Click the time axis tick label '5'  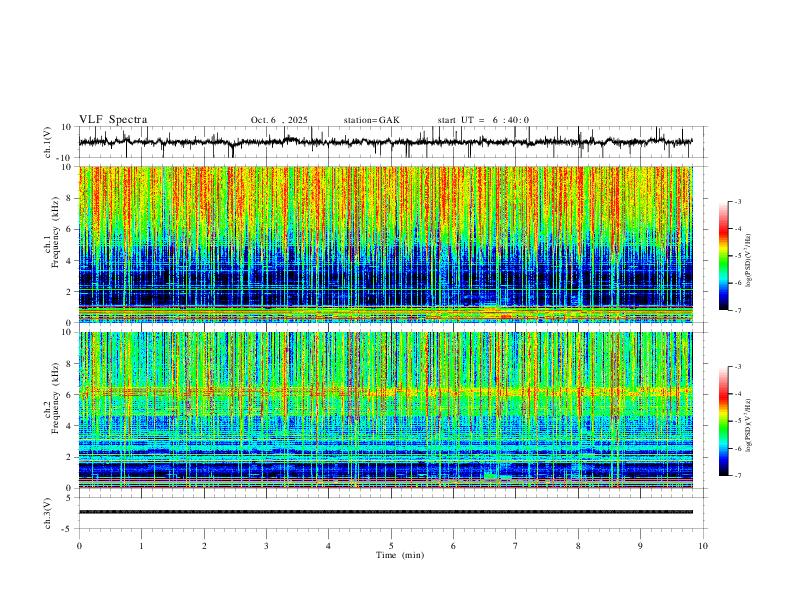tap(391, 546)
